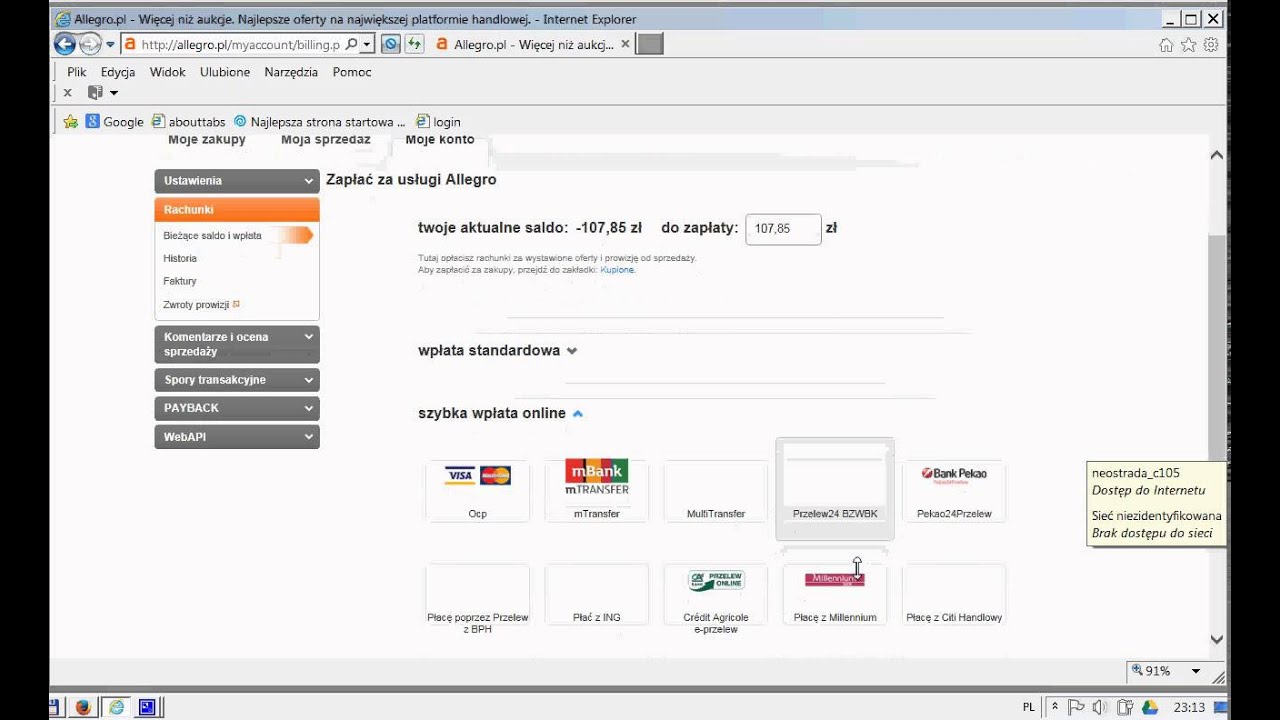This screenshot has height=720, width=1280.
Task: Open the 91% zoom level dropdown
Action: click(1196, 671)
